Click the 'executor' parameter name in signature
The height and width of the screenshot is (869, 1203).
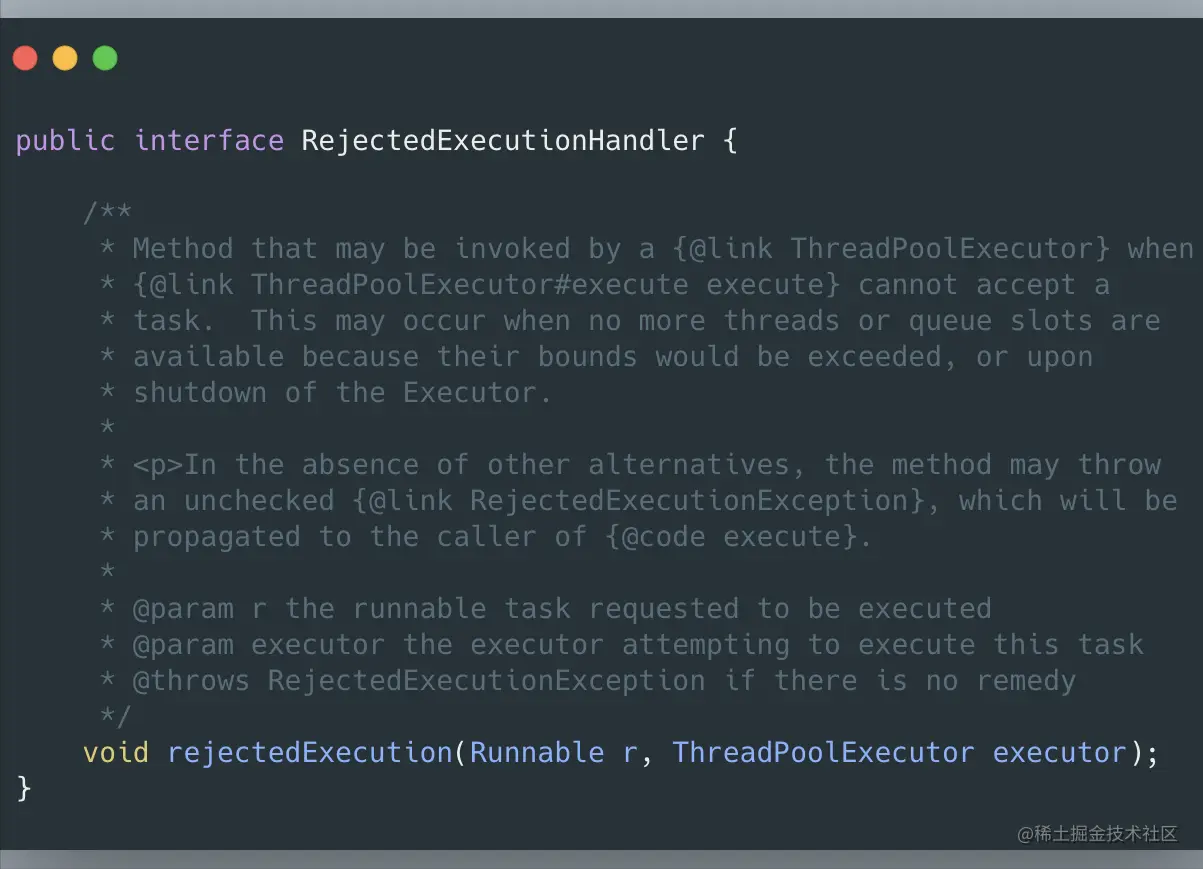tap(1060, 753)
